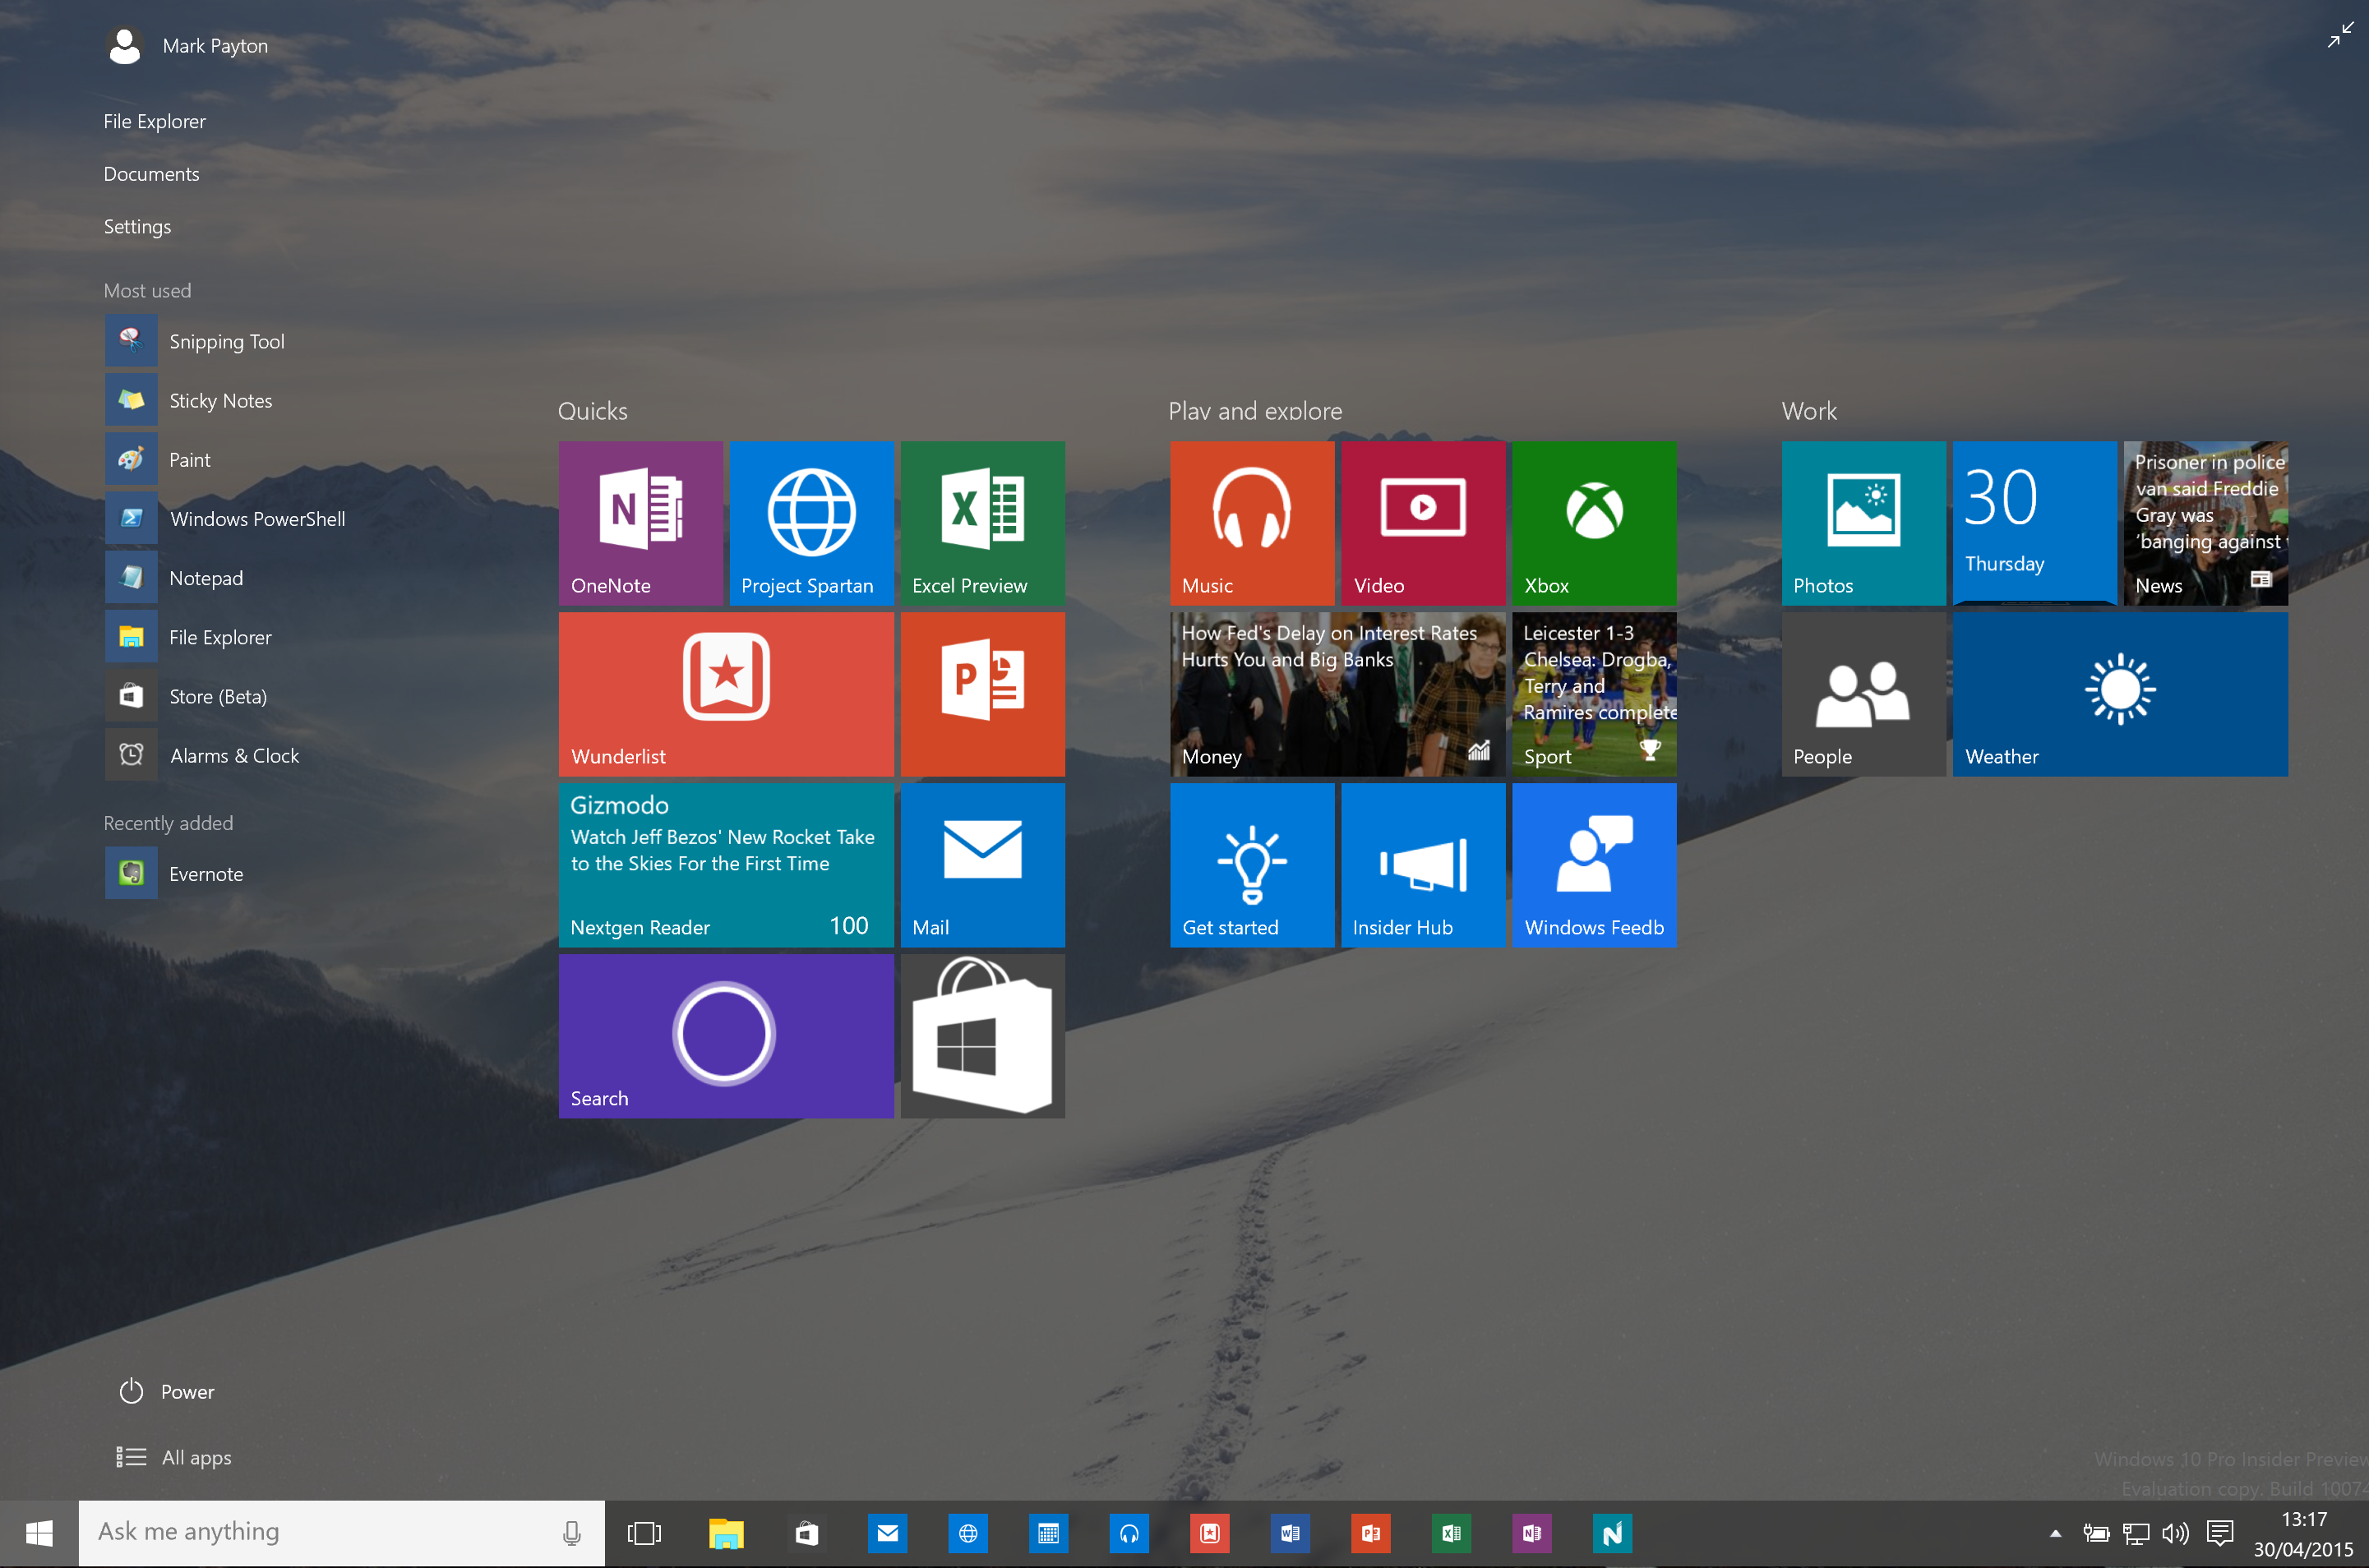The image size is (2369, 1568).
Task: Open the Photos tile
Action: (x=1864, y=523)
